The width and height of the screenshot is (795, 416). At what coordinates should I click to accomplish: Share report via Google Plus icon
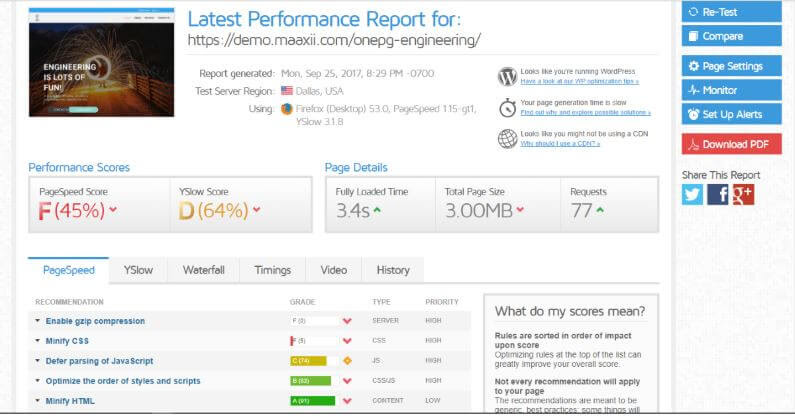pos(743,195)
